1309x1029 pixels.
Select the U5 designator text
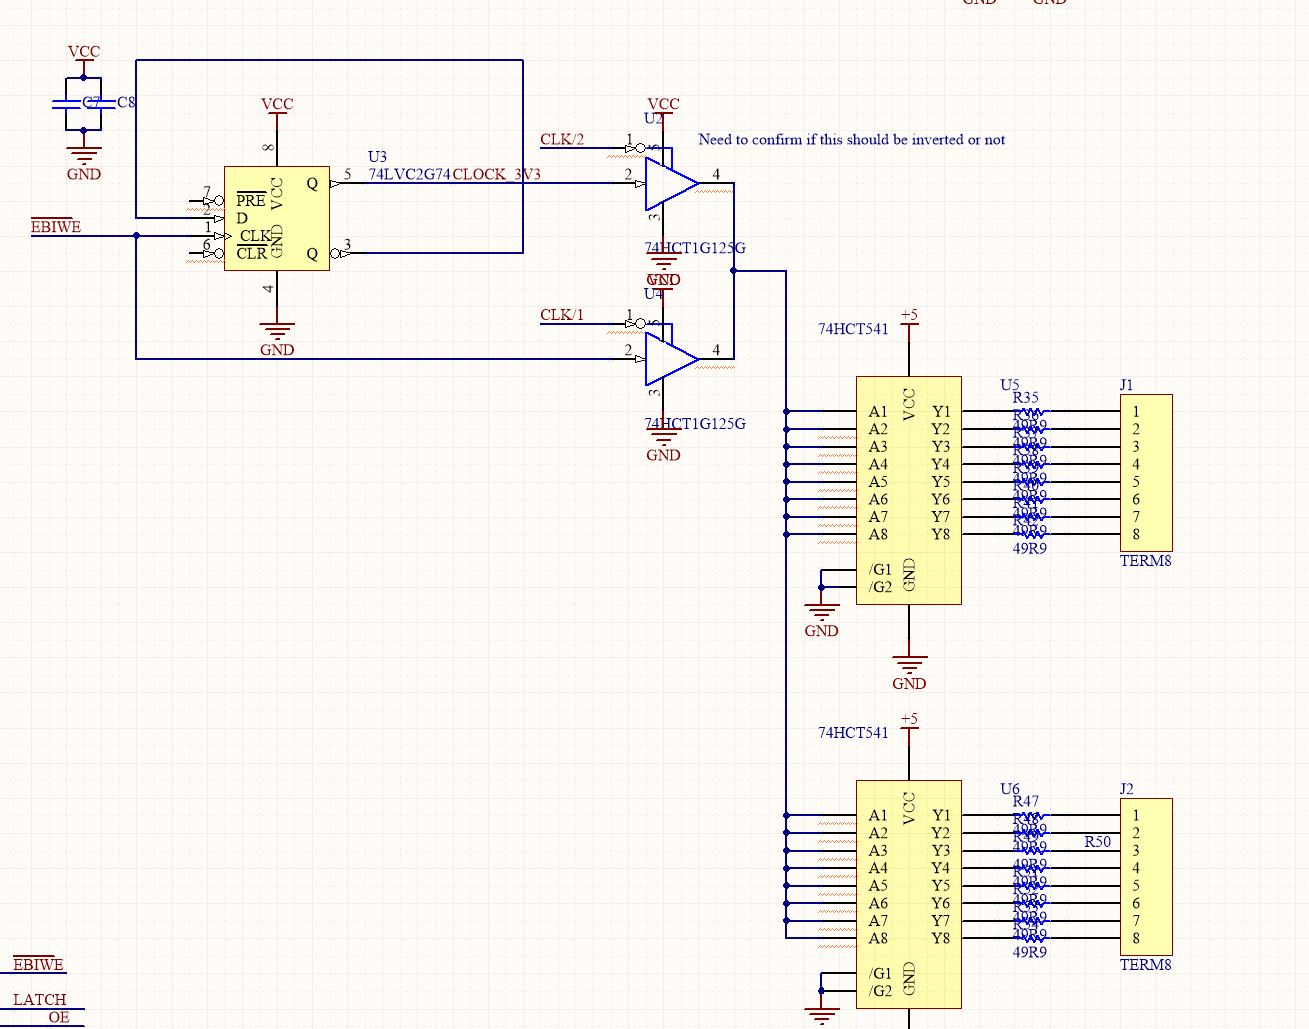coord(1010,384)
